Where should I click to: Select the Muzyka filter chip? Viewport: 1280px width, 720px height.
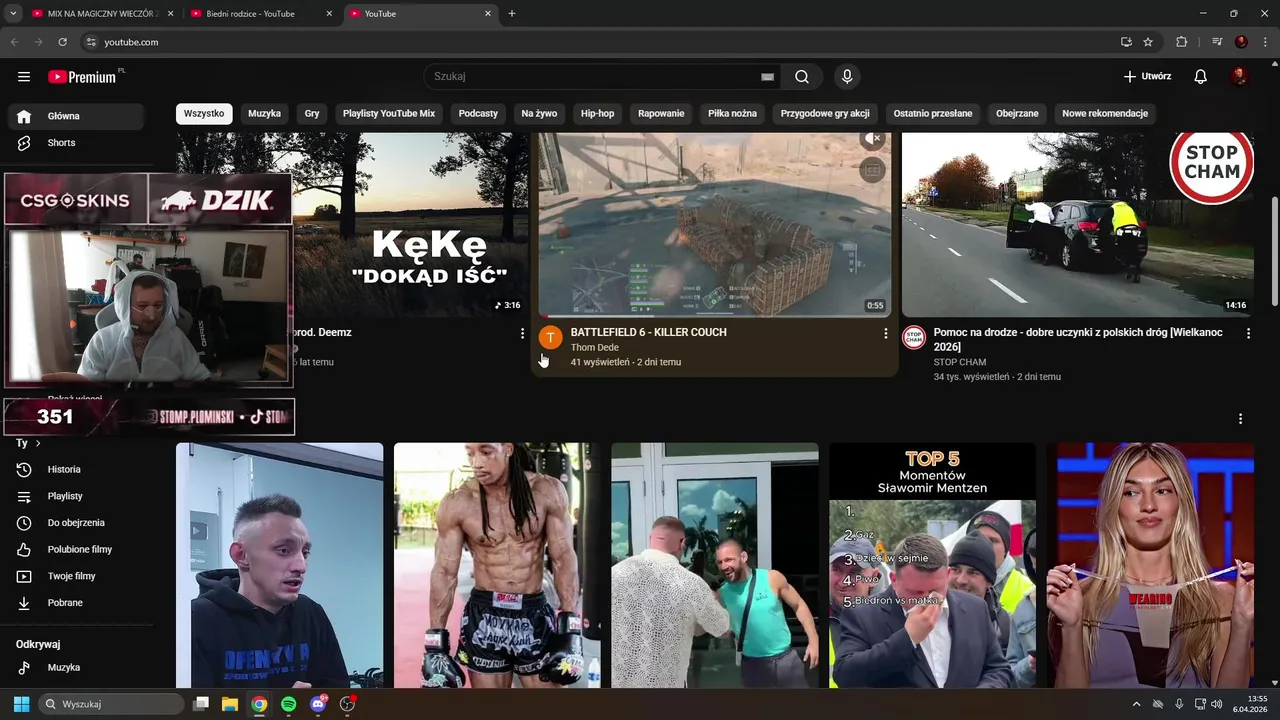tap(265, 114)
